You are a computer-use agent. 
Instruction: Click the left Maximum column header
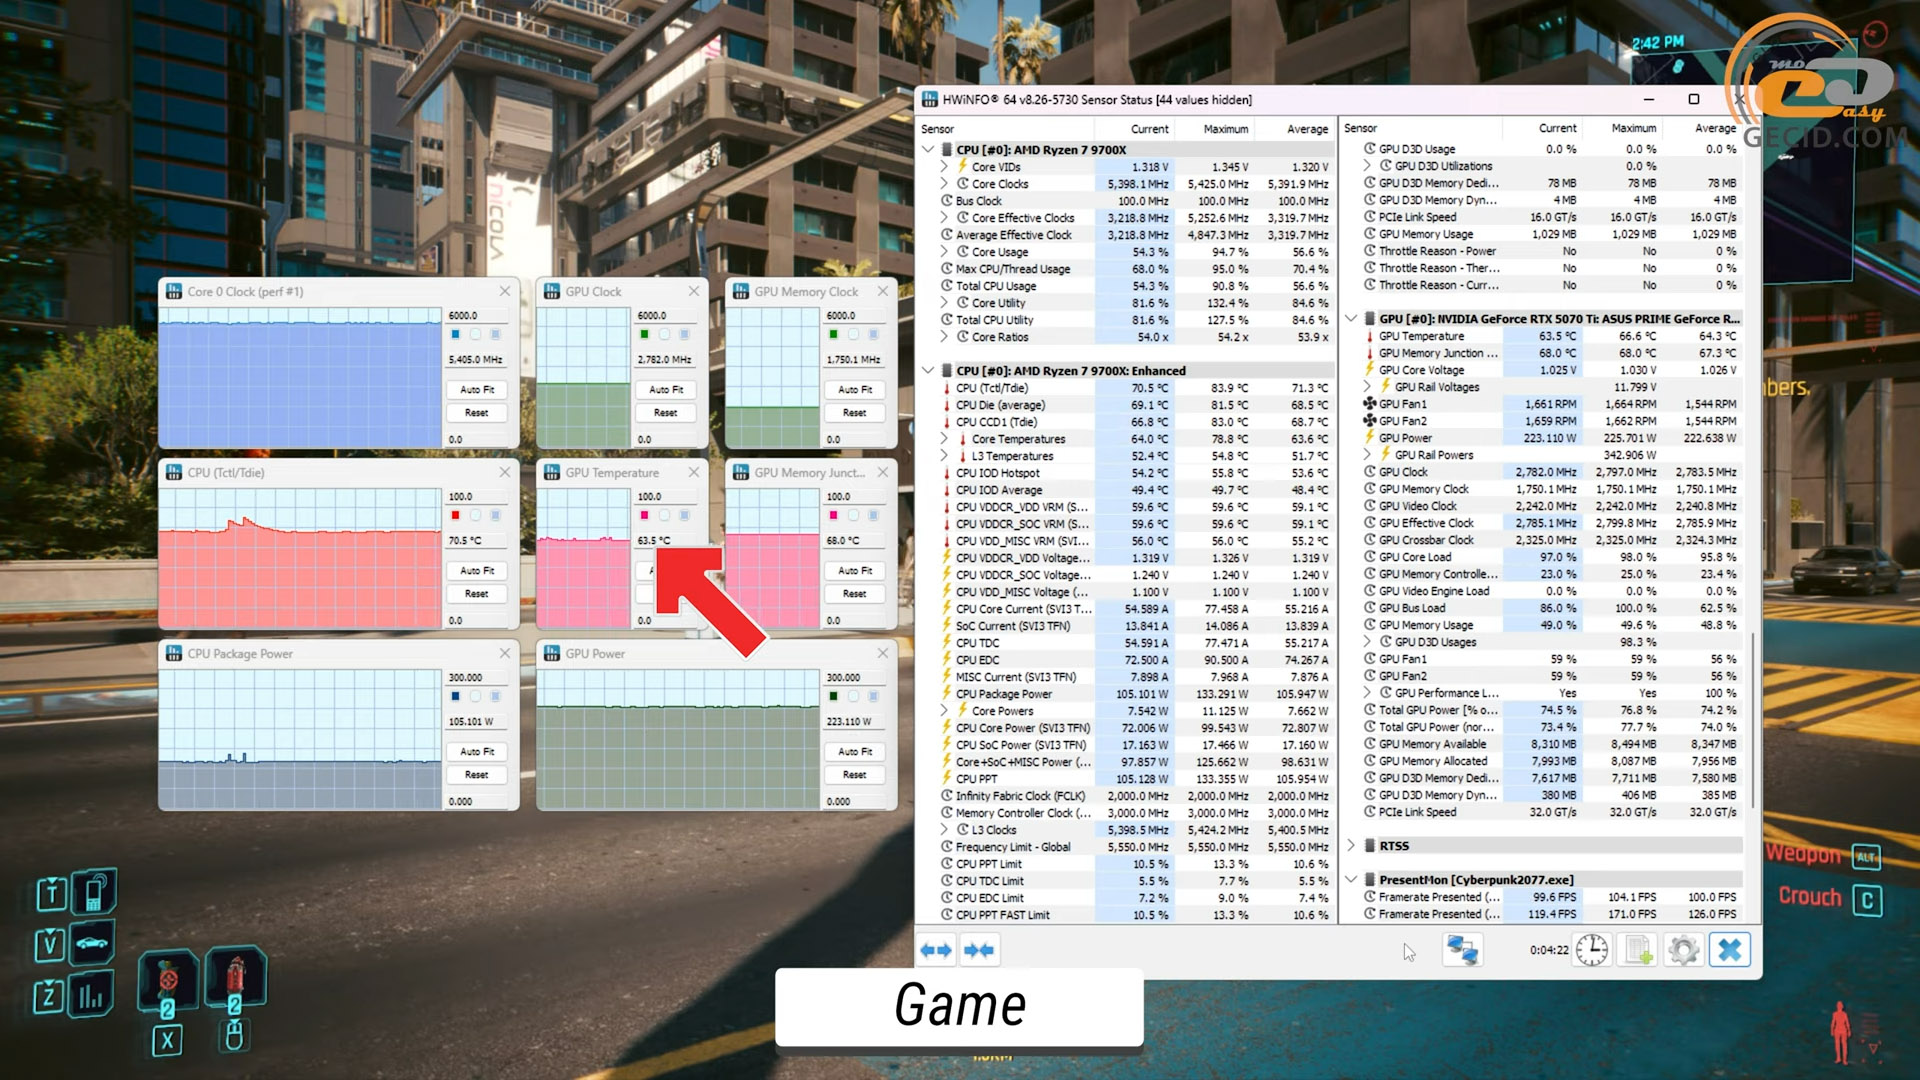[x=1213, y=129]
